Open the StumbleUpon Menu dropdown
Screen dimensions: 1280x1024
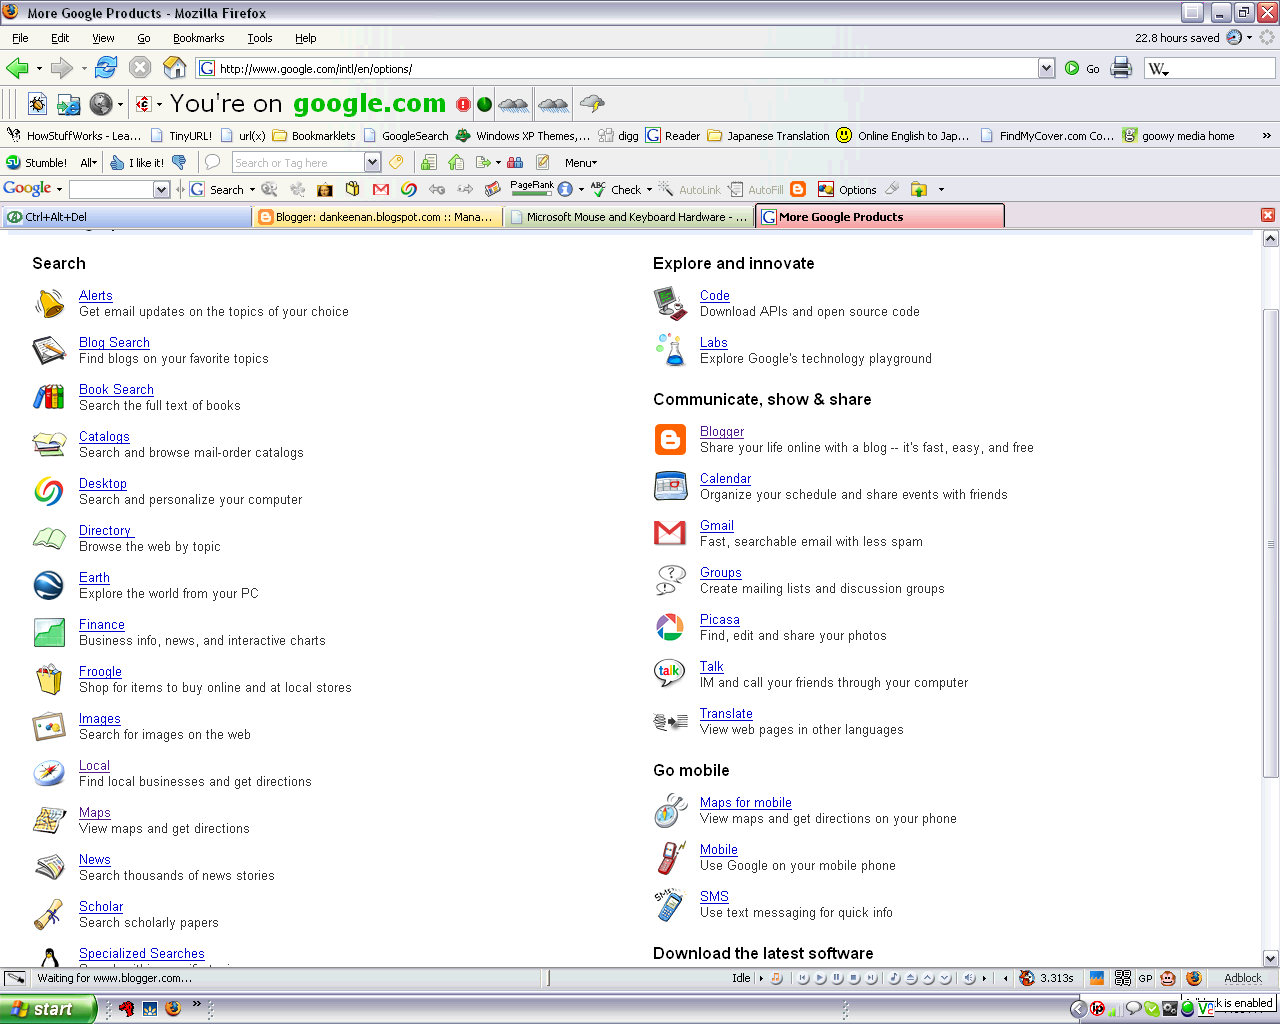tap(581, 162)
